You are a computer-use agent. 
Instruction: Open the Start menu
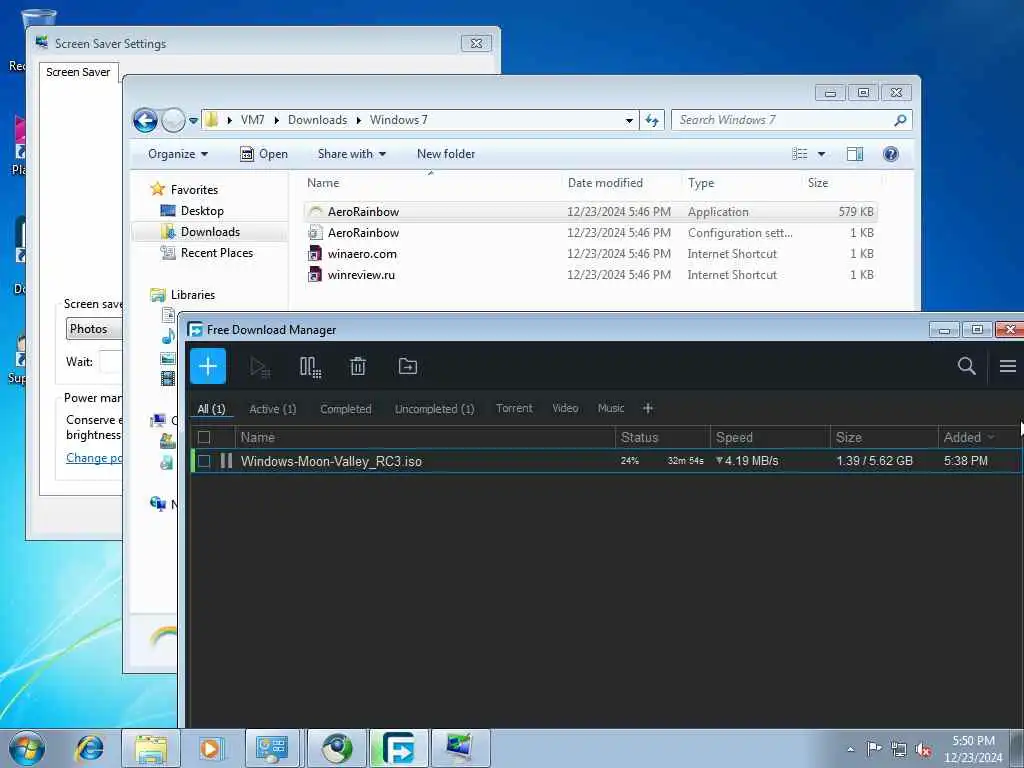click(x=27, y=748)
